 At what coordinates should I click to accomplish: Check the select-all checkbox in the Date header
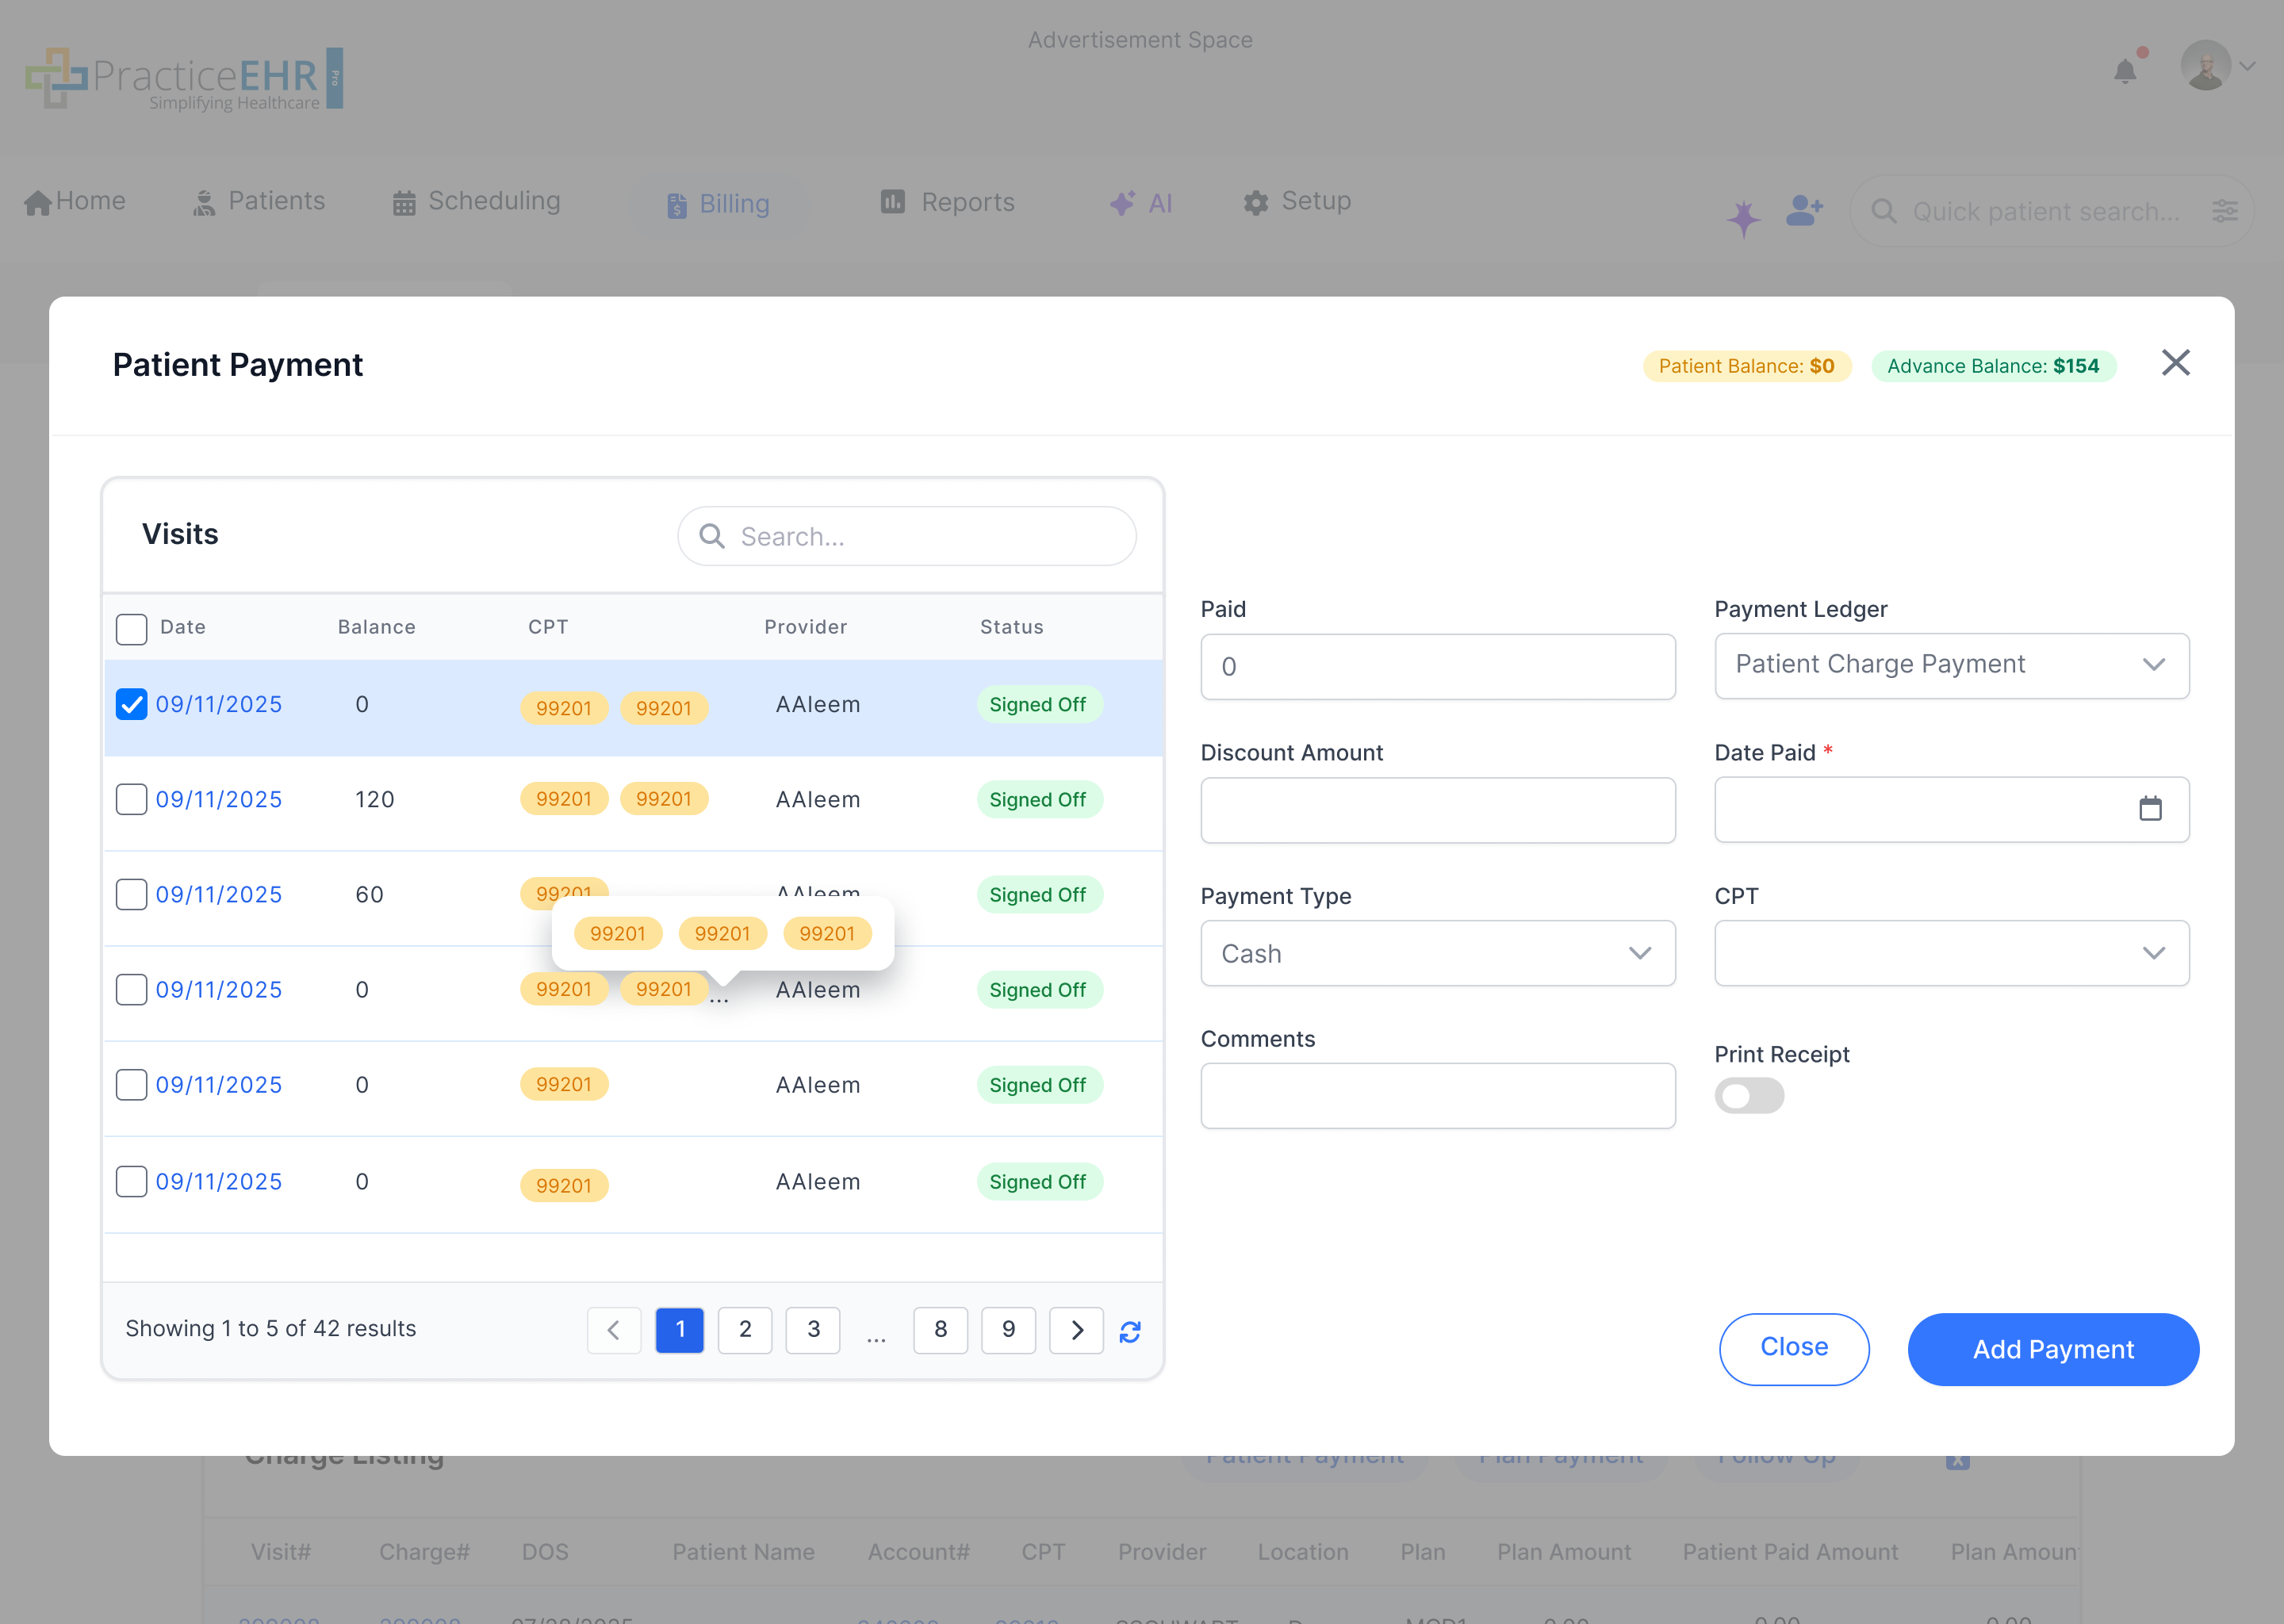coord(131,628)
